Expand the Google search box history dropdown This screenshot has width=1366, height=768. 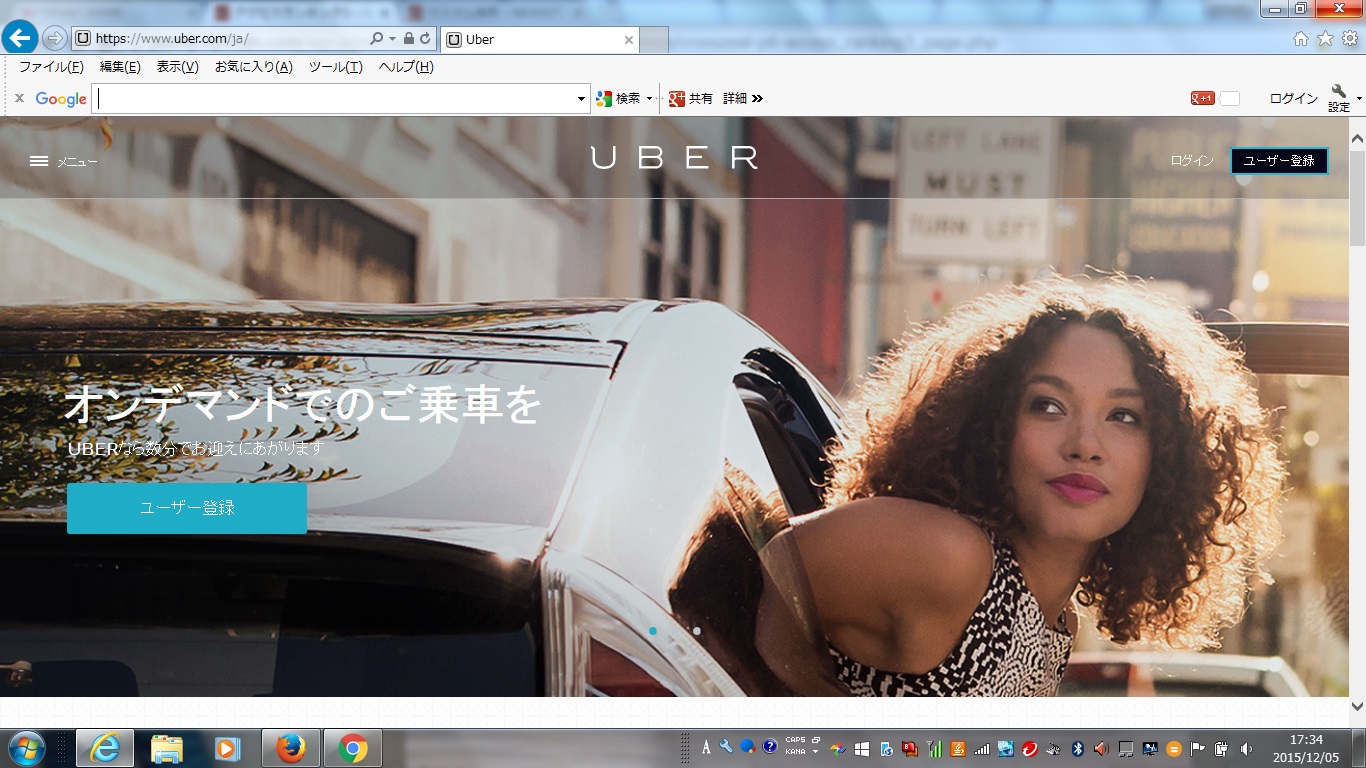tap(581, 99)
